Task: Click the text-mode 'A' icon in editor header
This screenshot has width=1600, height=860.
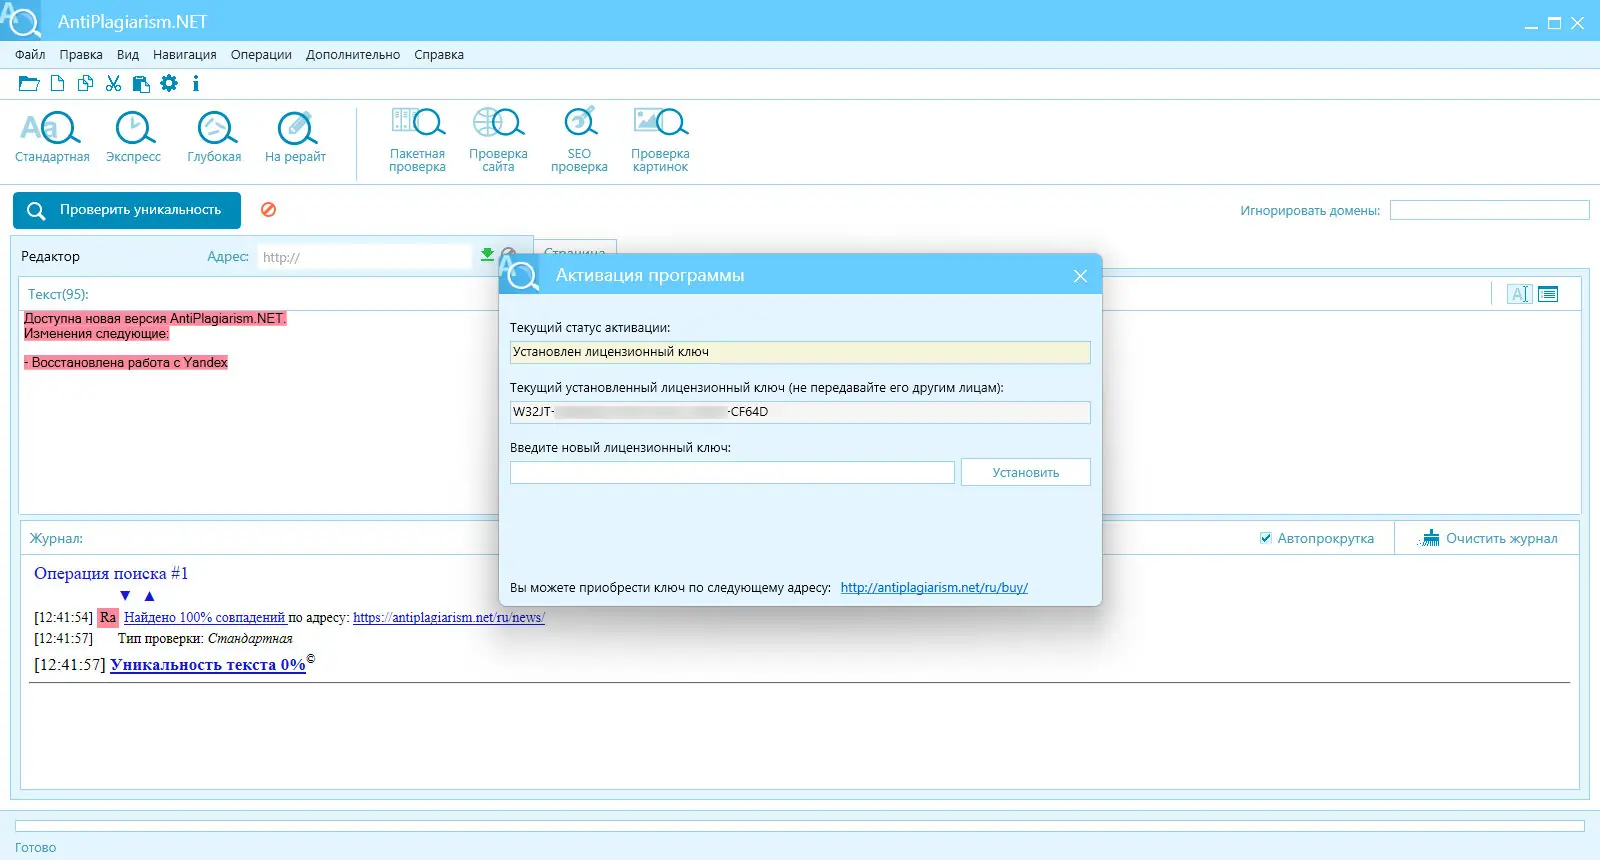Action: 1519,294
